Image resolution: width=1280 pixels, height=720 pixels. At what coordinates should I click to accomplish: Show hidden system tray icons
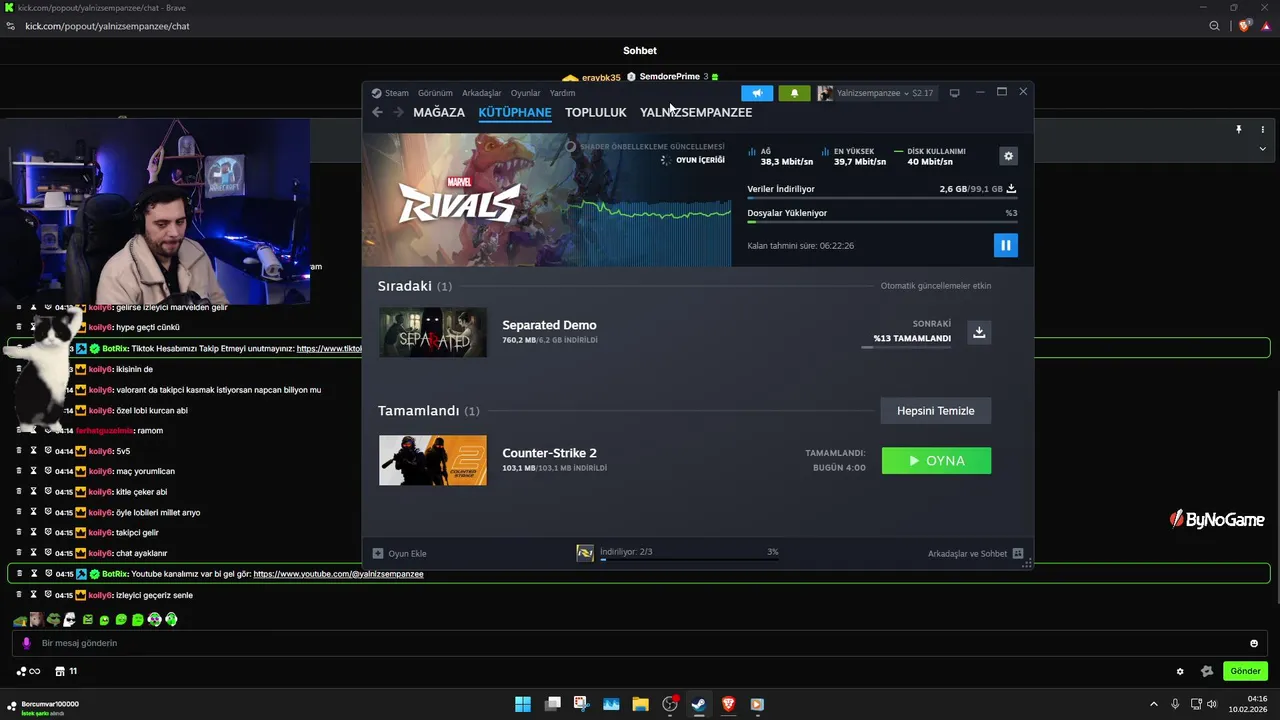1153,704
